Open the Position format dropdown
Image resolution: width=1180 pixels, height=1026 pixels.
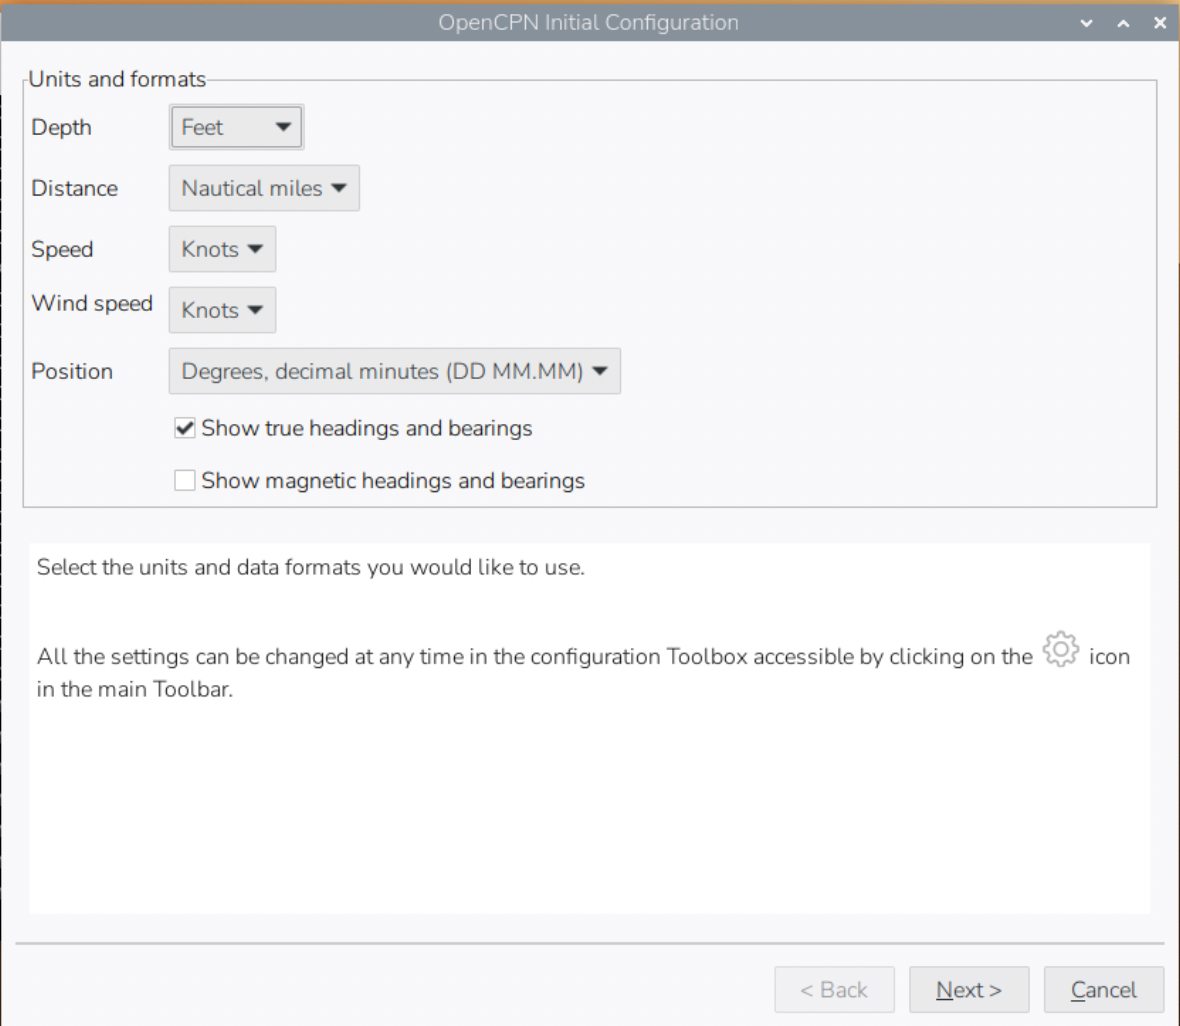[x=394, y=371]
